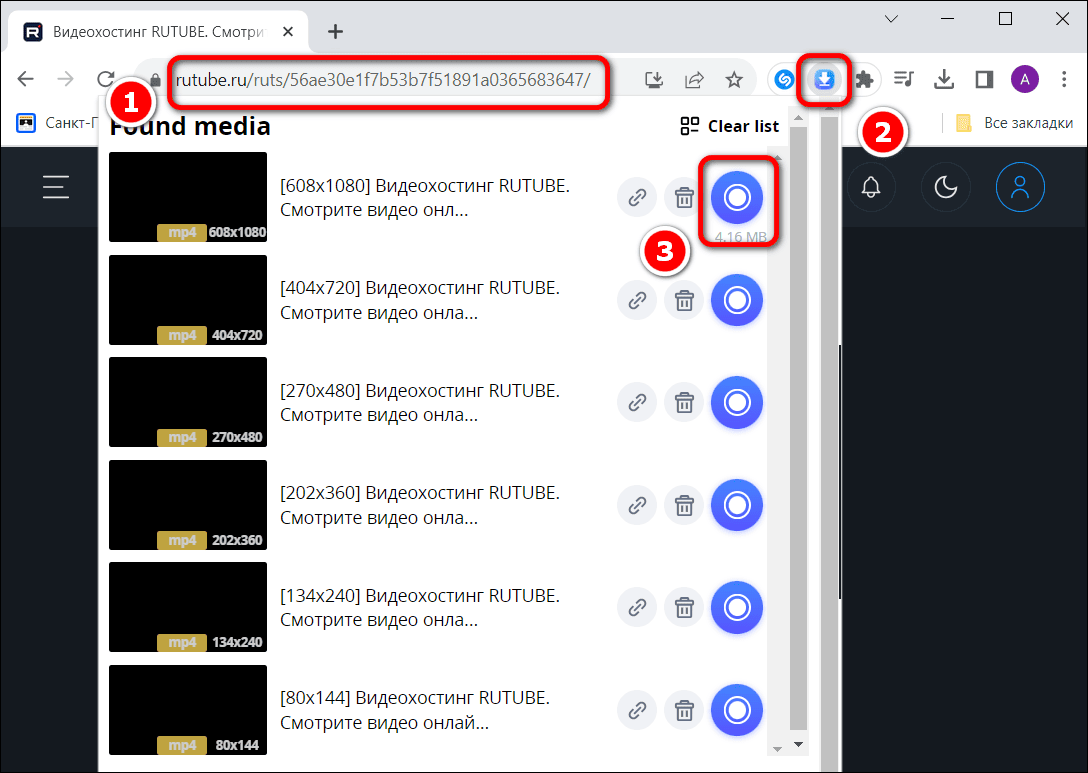Toggle the browser side panel icon
The height and width of the screenshot is (773, 1088).
pos(984,80)
